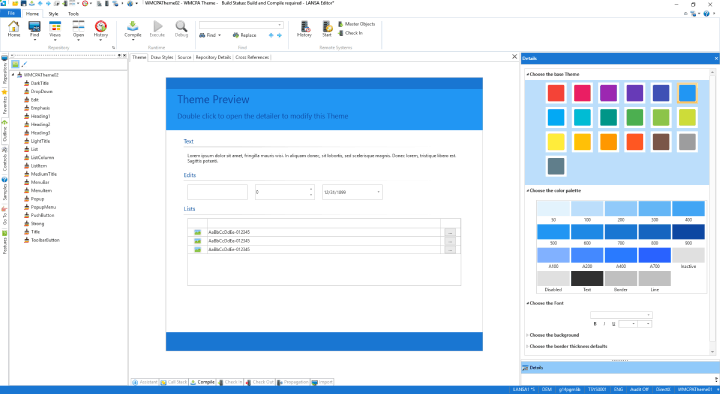
Task: Expand the Choose the background section
Action: 528,335
